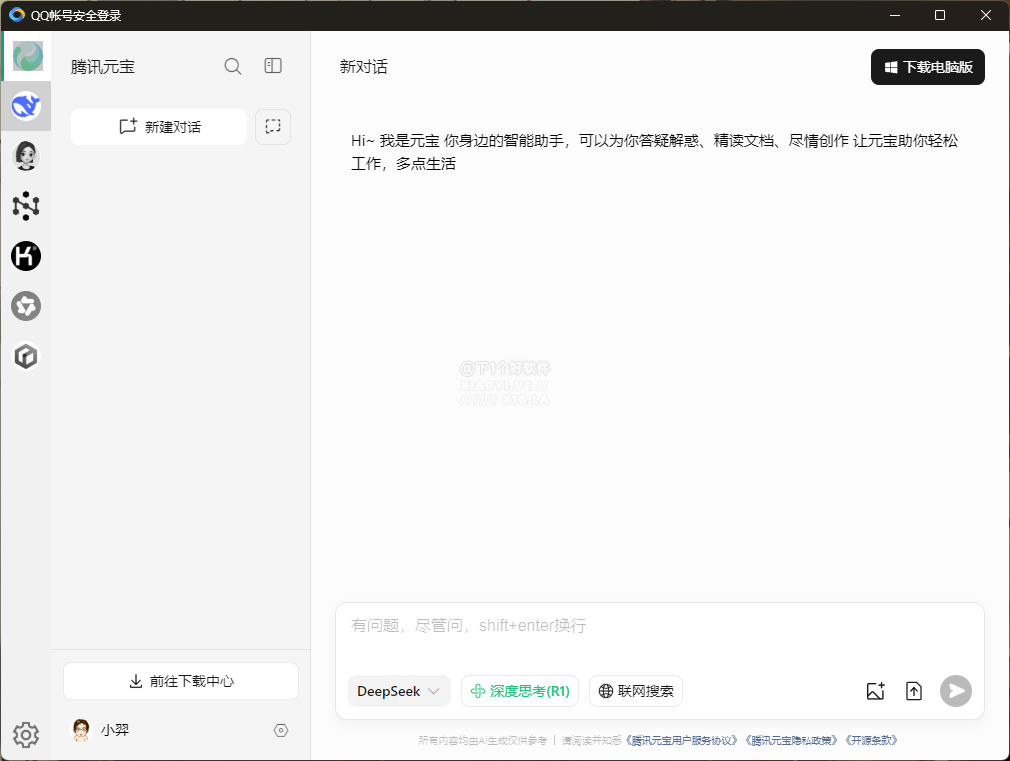Toggle 联网搜索 web search option
This screenshot has height=761, width=1010.
[636, 691]
